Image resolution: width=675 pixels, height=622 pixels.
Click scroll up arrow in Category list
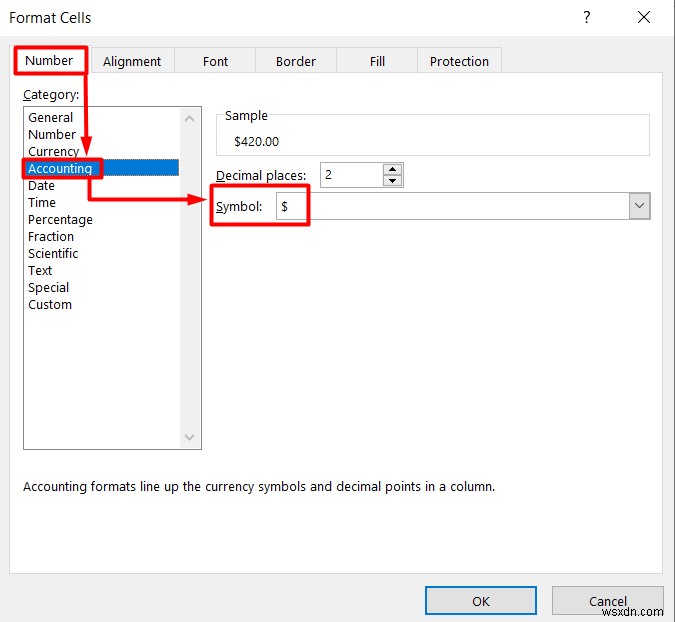pos(189,119)
